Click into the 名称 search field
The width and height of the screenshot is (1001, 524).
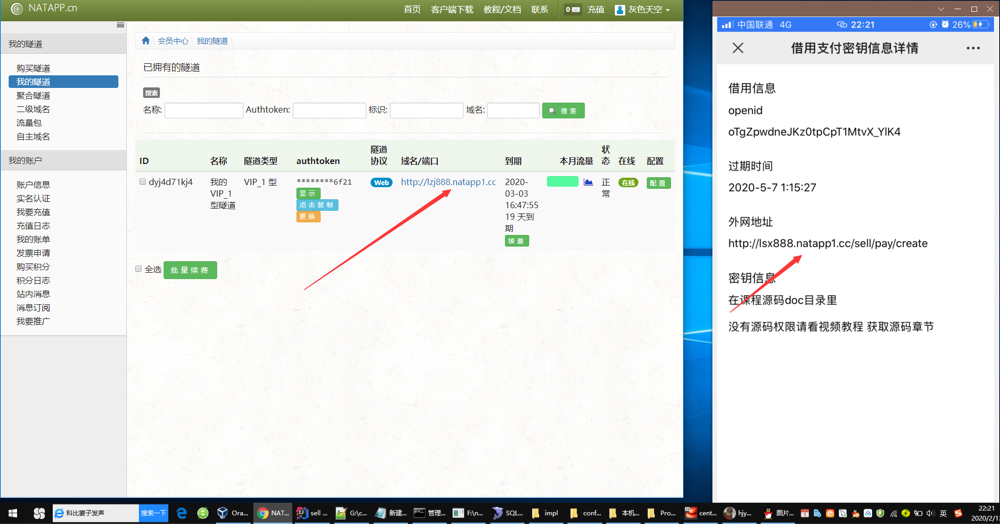pos(204,110)
